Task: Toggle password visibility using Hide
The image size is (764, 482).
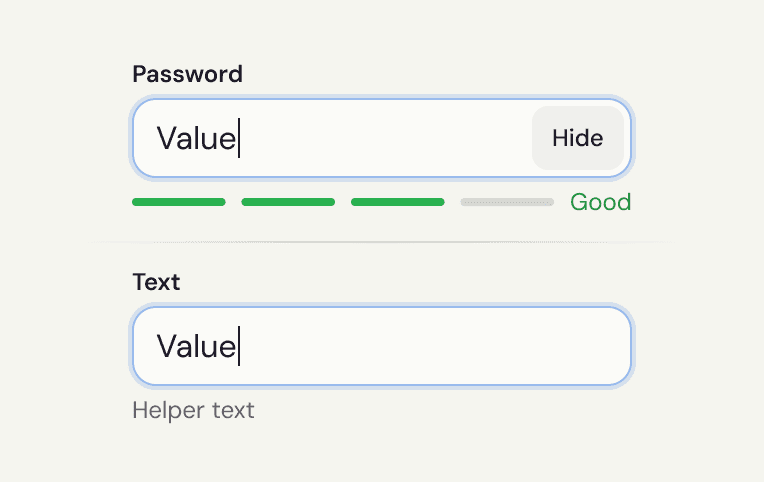Action: (578, 138)
